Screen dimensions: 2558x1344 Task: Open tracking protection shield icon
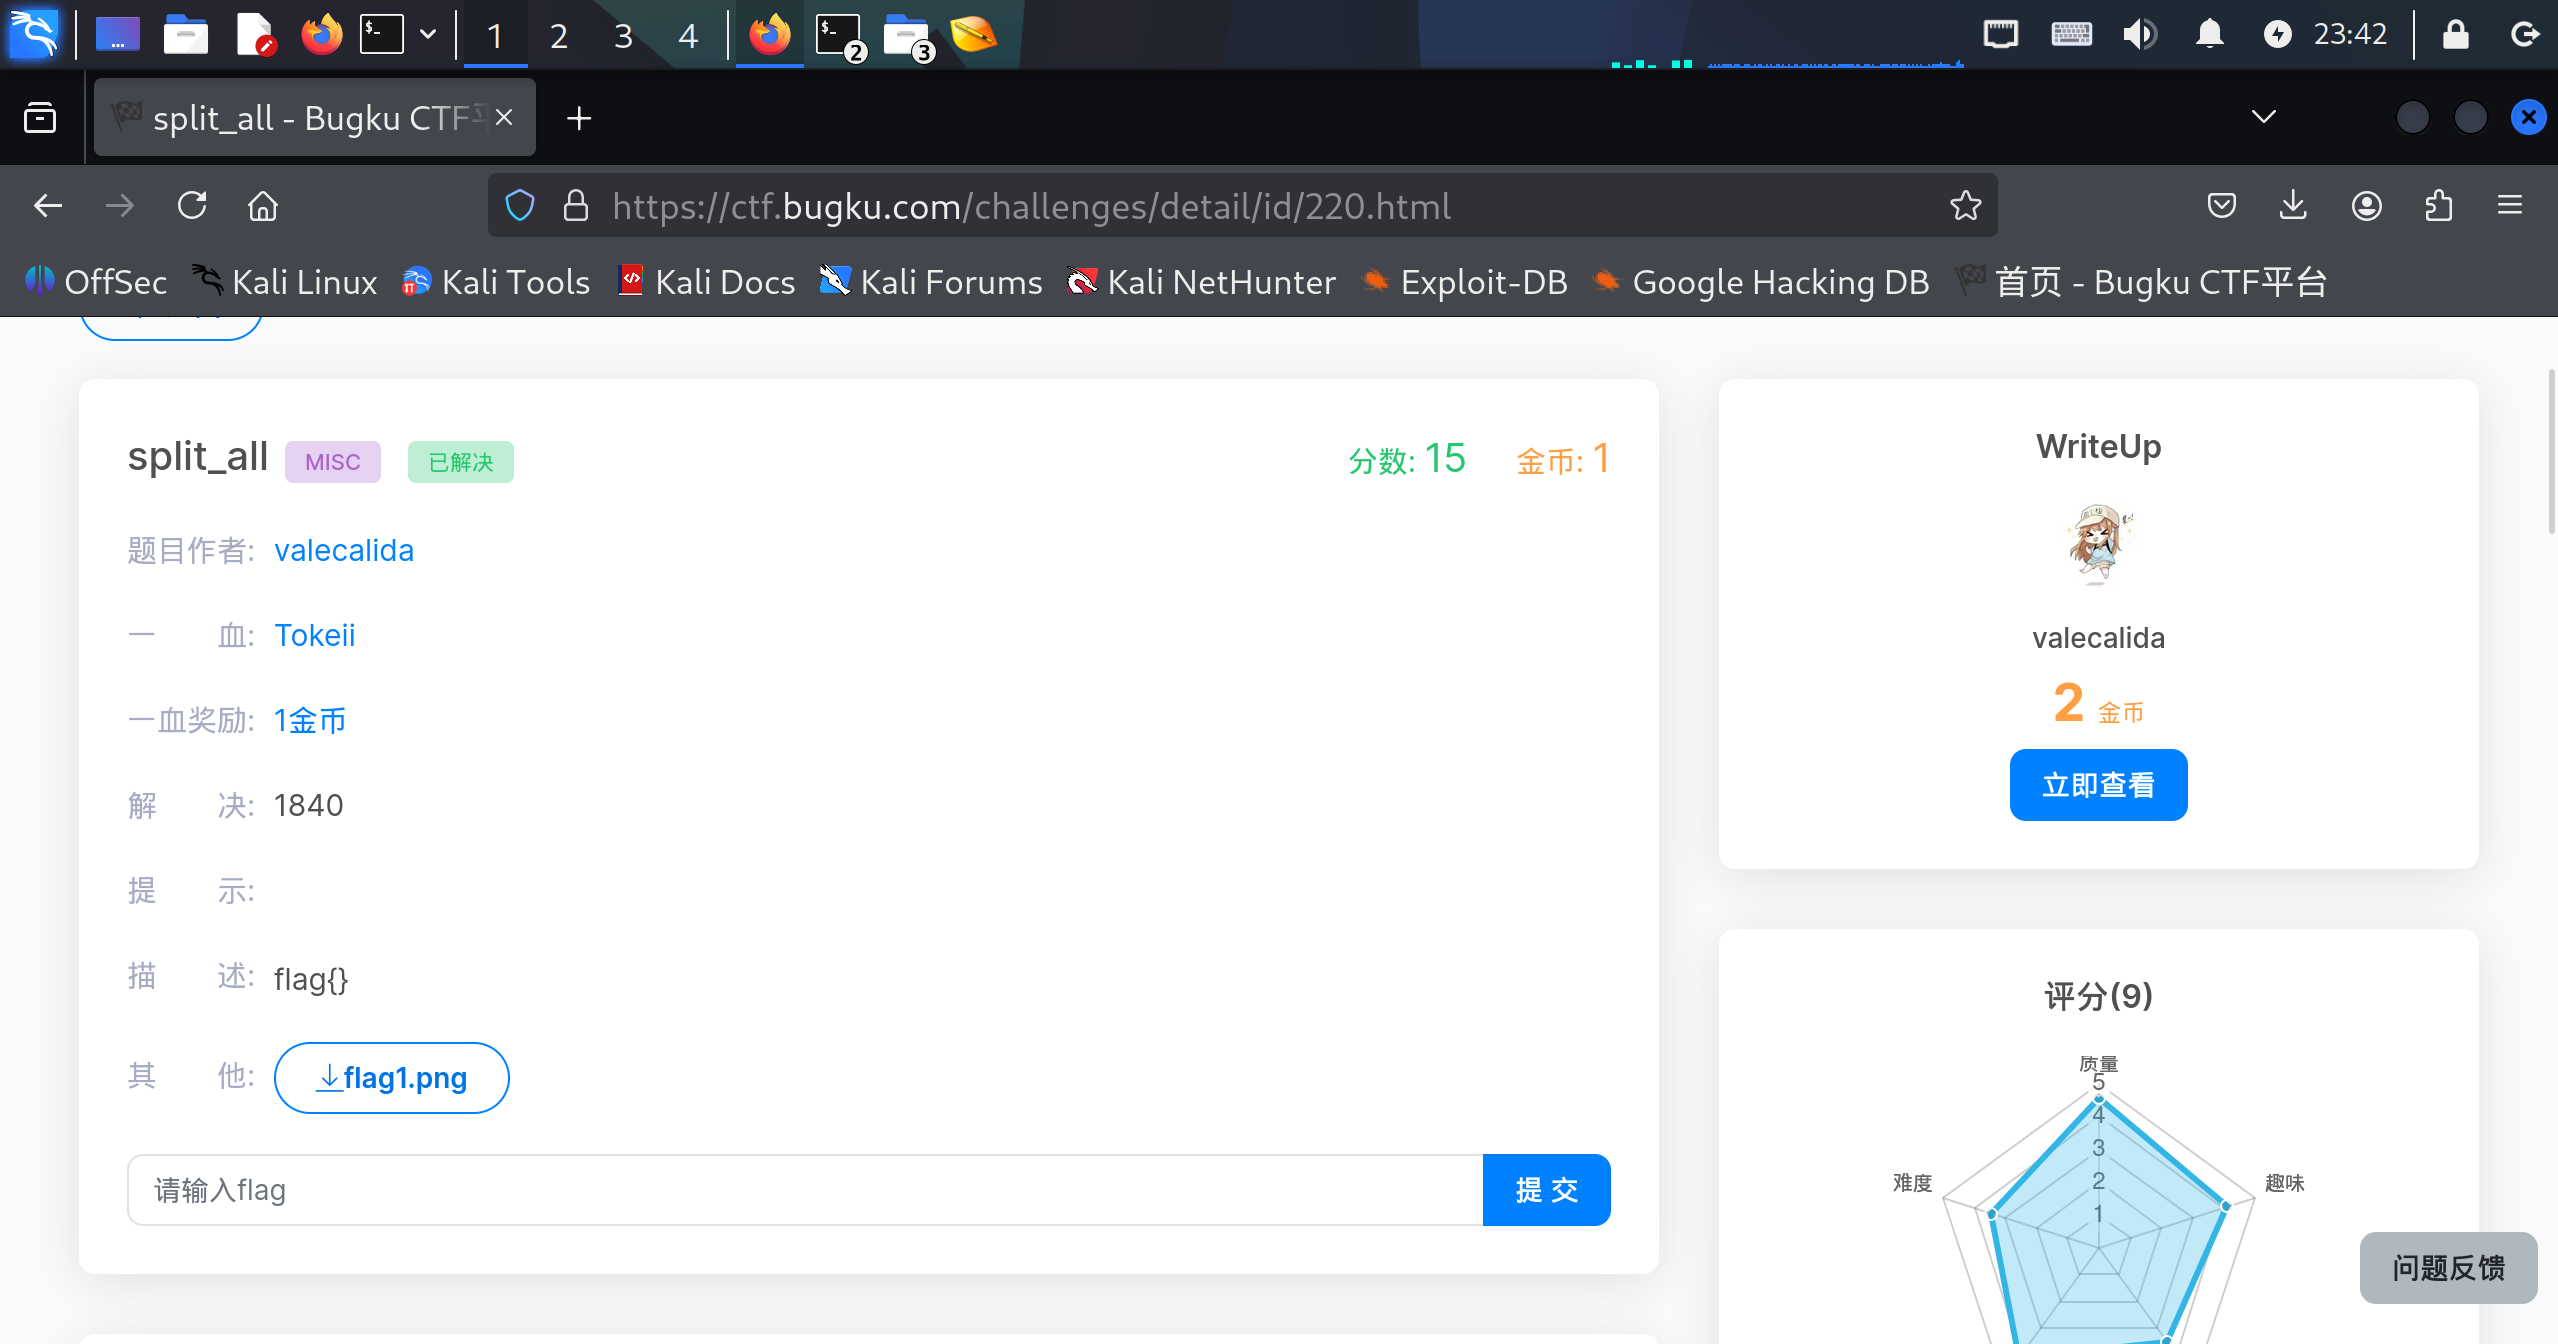(520, 206)
